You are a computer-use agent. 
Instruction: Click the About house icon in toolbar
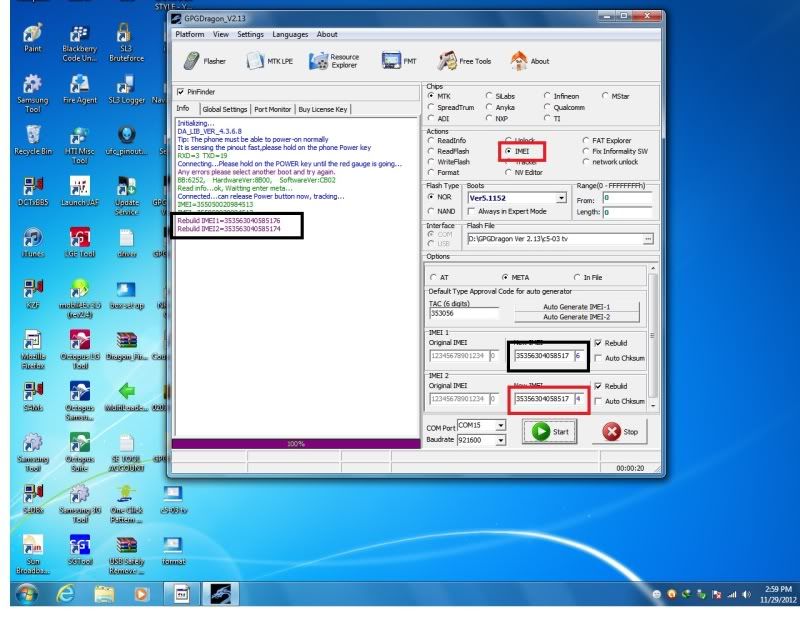[530, 61]
